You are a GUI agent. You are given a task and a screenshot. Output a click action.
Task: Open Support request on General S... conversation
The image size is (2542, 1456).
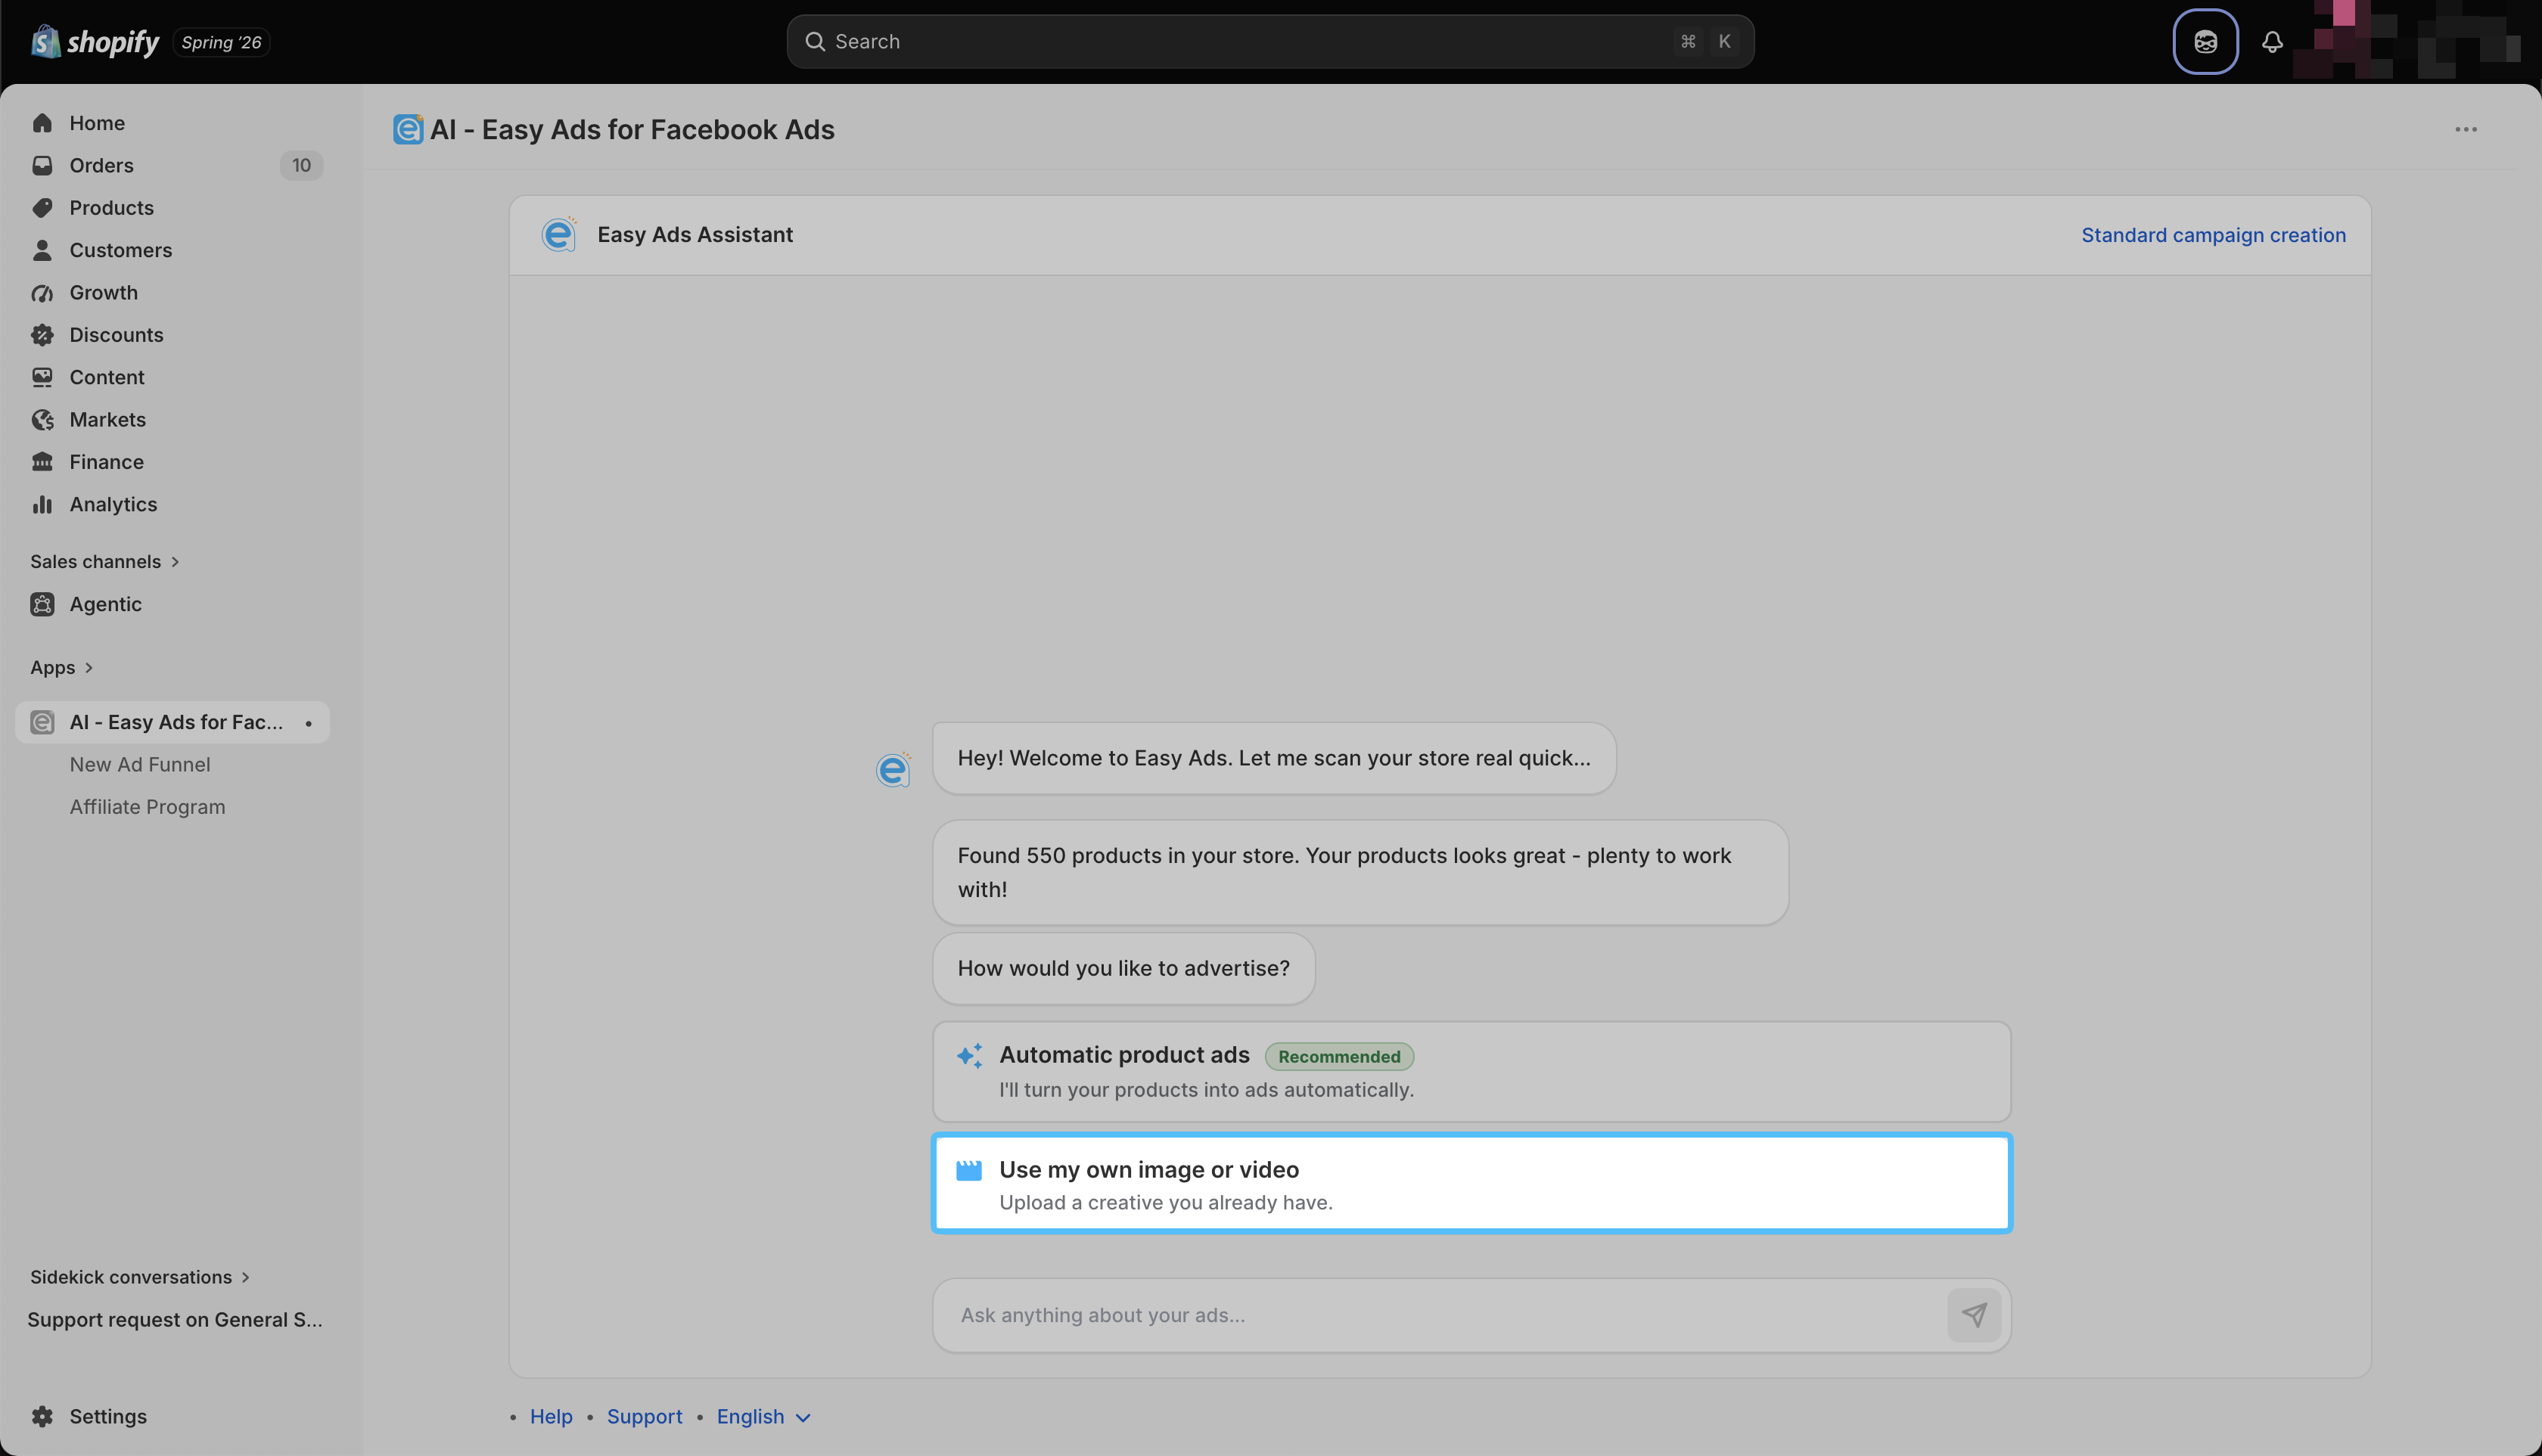[x=174, y=1319]
